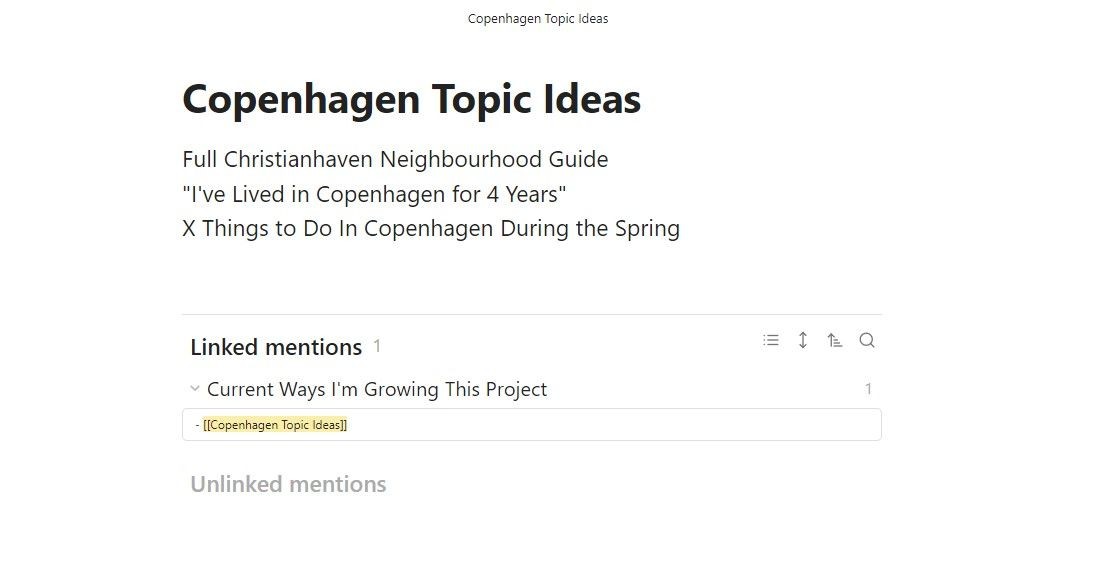Click the count beside Linked mentions heading
Image resolution: width=1112 pixels, height=562 pixels.
pos(377,347)
